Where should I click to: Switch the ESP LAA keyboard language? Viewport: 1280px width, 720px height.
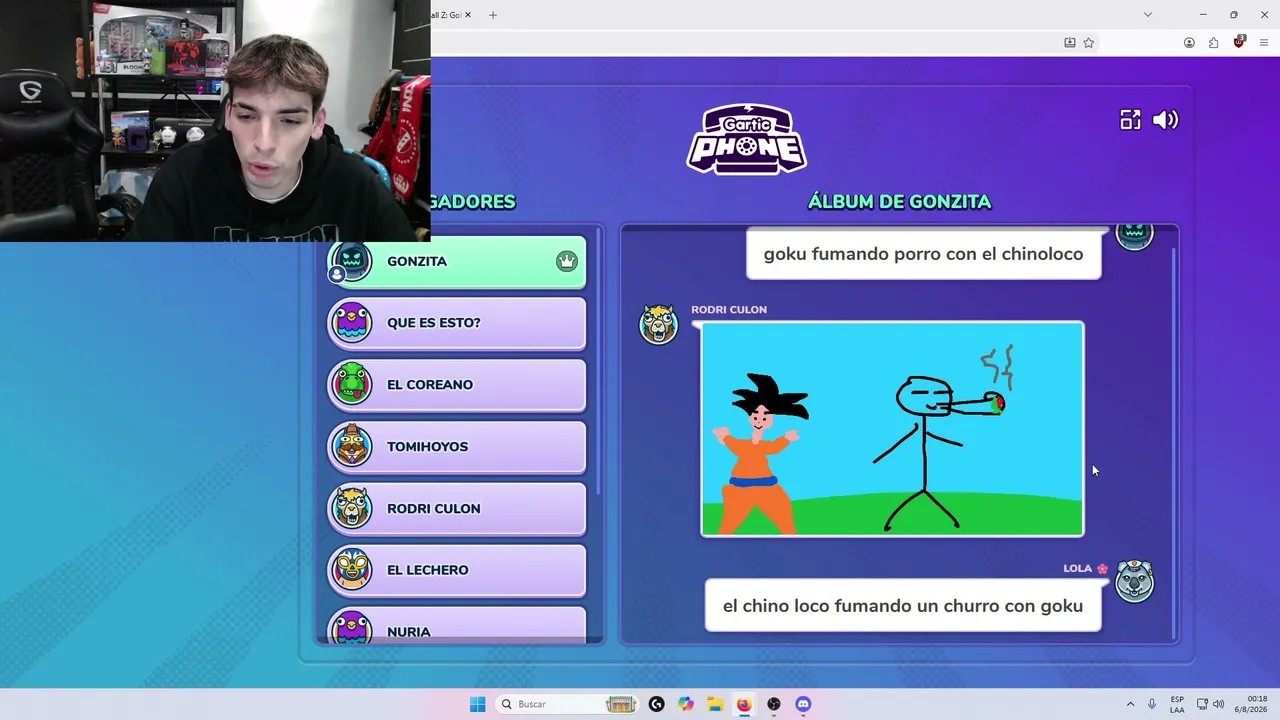coord(1177,704)
